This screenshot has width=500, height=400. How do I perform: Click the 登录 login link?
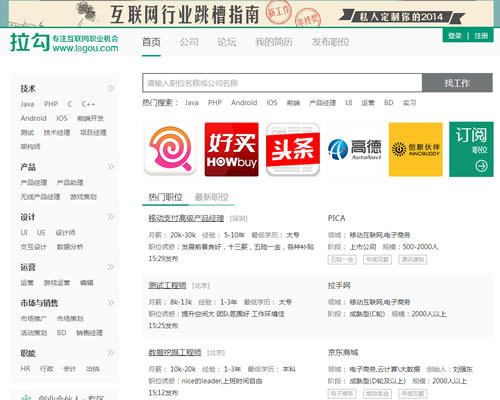[455, 36]
